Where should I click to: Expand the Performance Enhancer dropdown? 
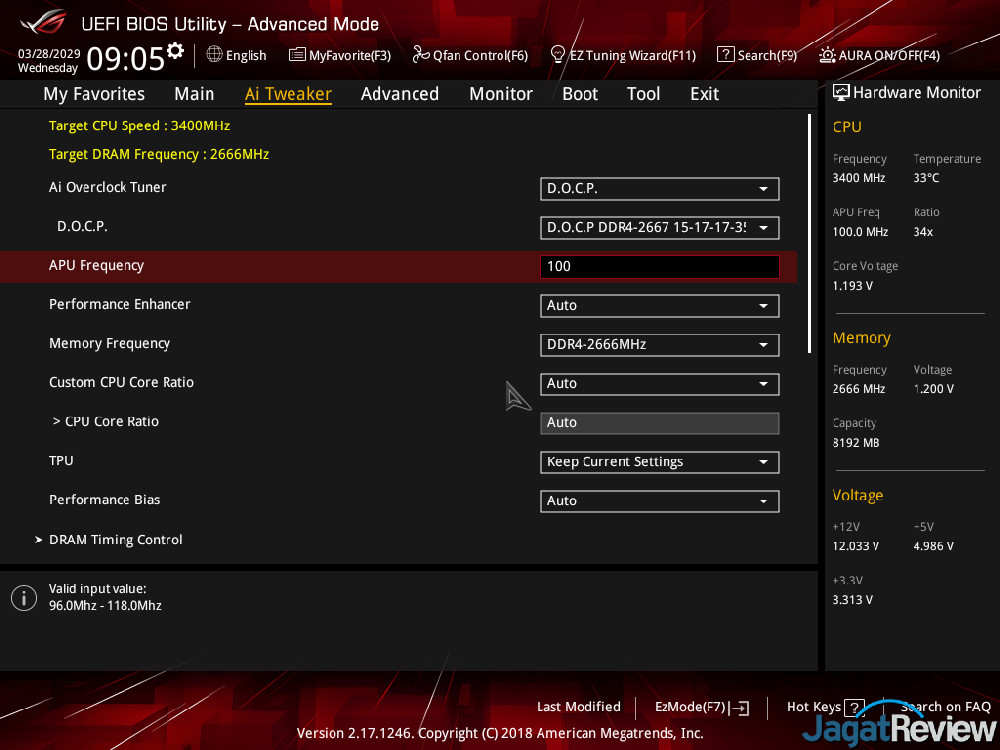pos(659,306)
